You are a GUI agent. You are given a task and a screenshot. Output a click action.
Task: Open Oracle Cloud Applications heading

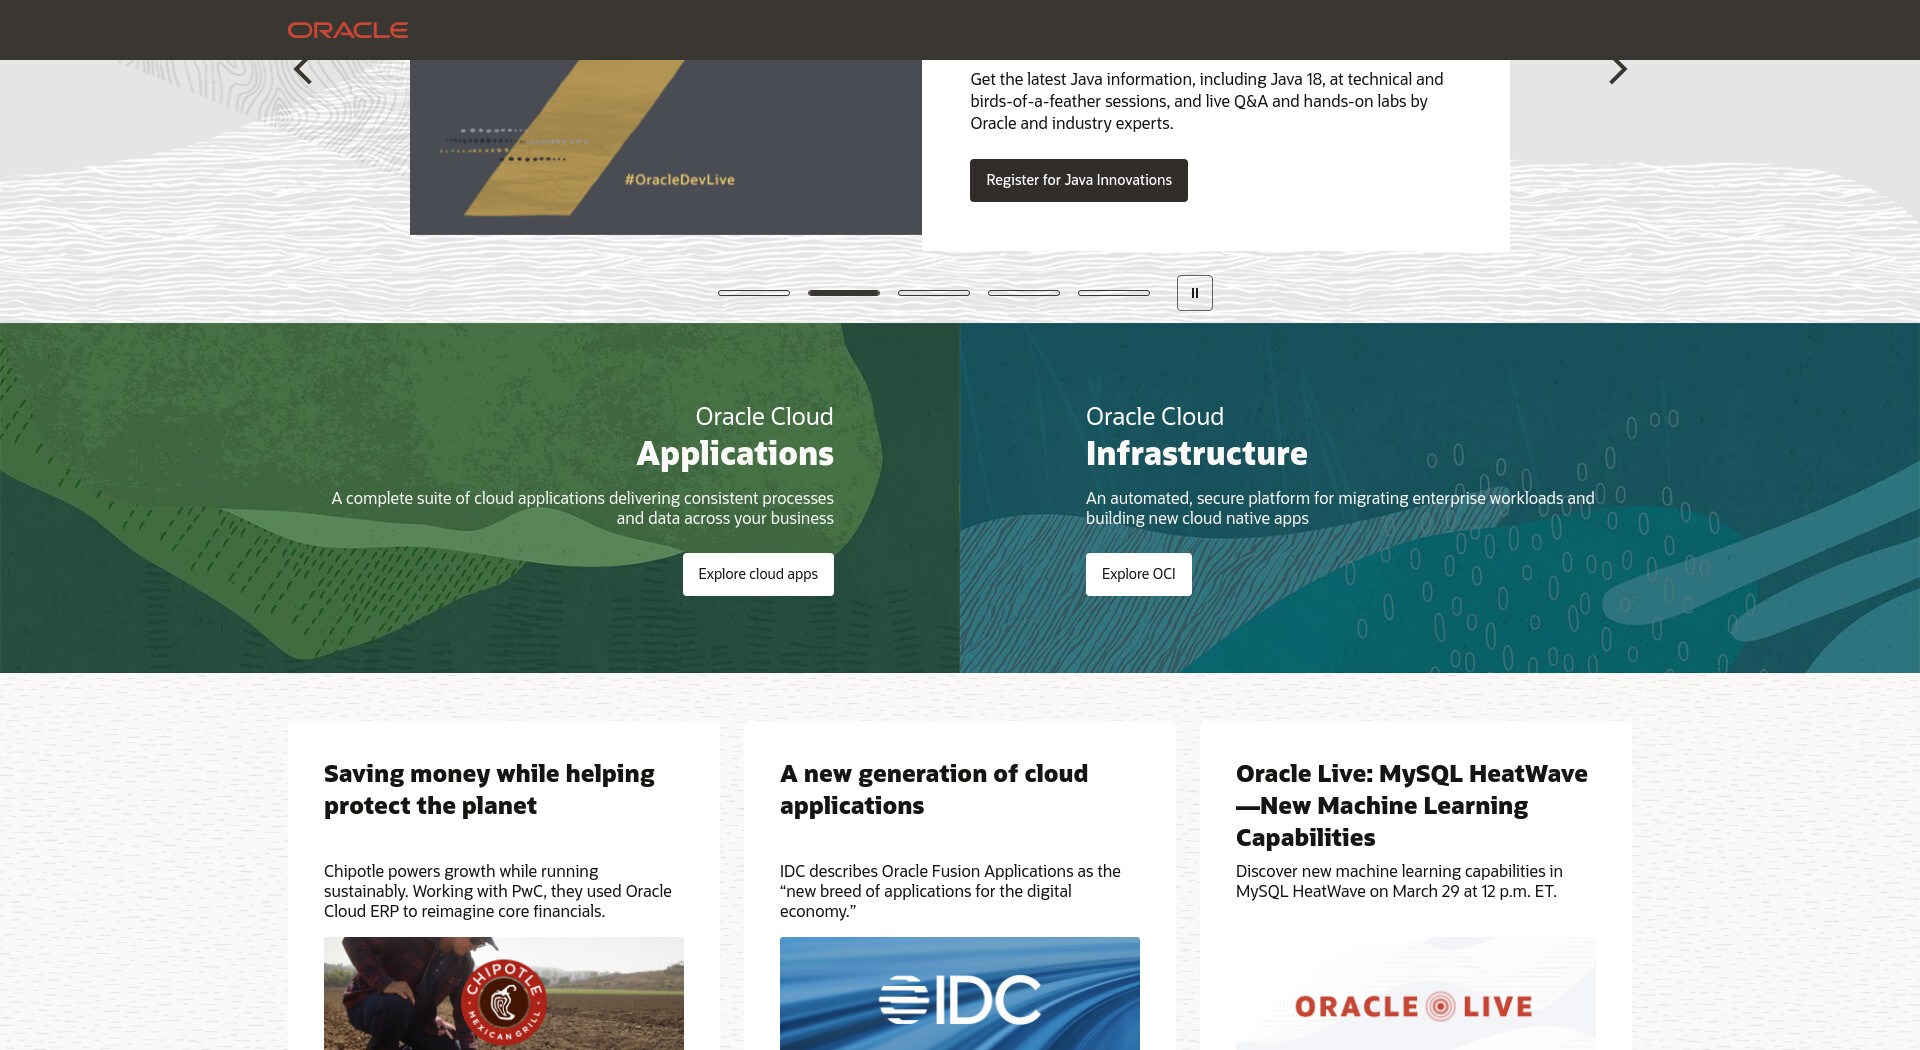735,437
